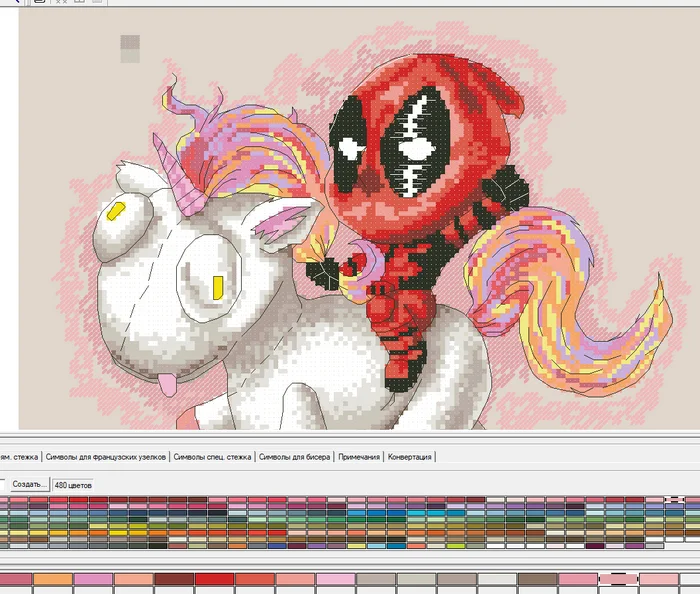Select the orchid pink swatch in bottom strip

(x=93, y=579)
